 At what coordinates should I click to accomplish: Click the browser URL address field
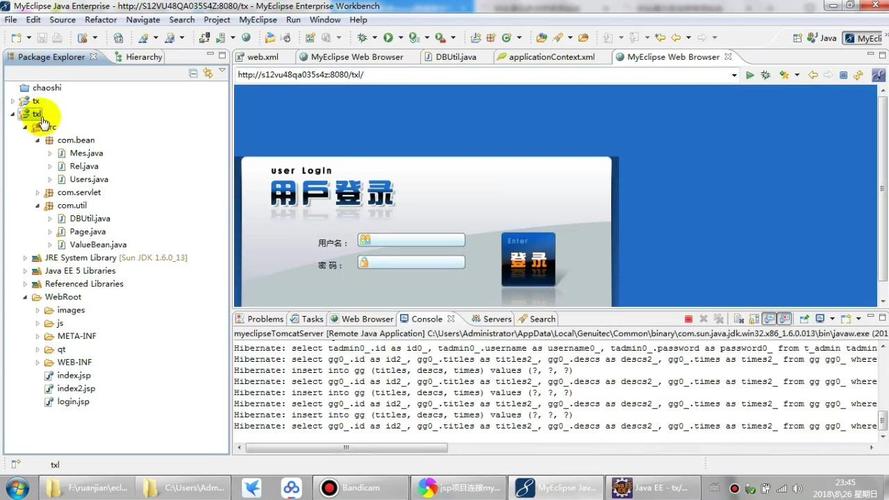(x=482, y=75)
